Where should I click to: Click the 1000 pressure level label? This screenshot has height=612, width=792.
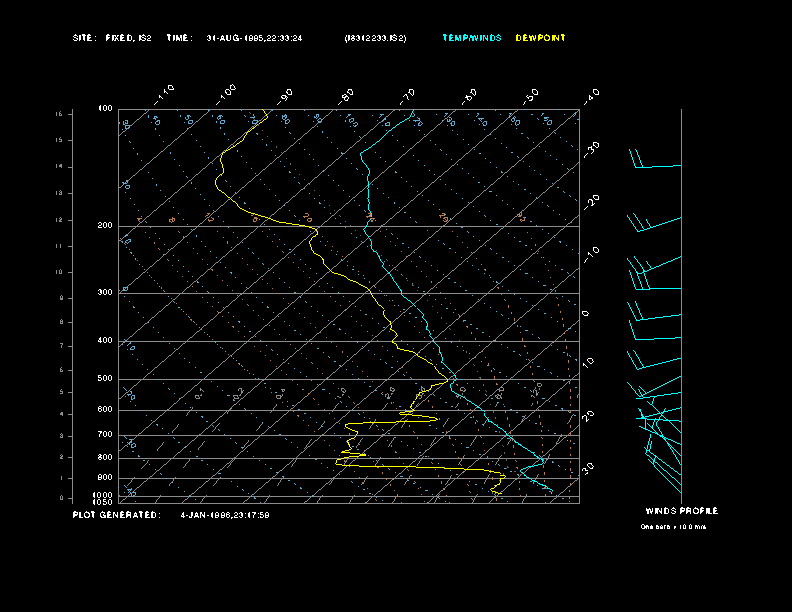[x=103, y=495]
